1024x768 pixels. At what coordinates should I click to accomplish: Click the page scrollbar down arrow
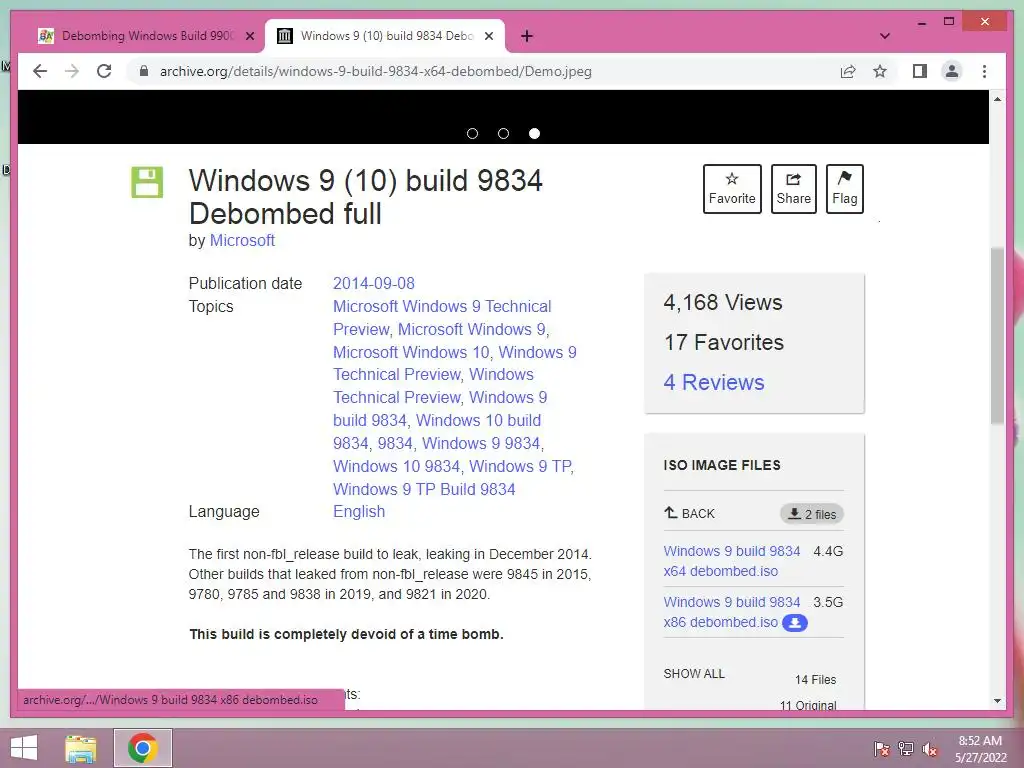997,701
